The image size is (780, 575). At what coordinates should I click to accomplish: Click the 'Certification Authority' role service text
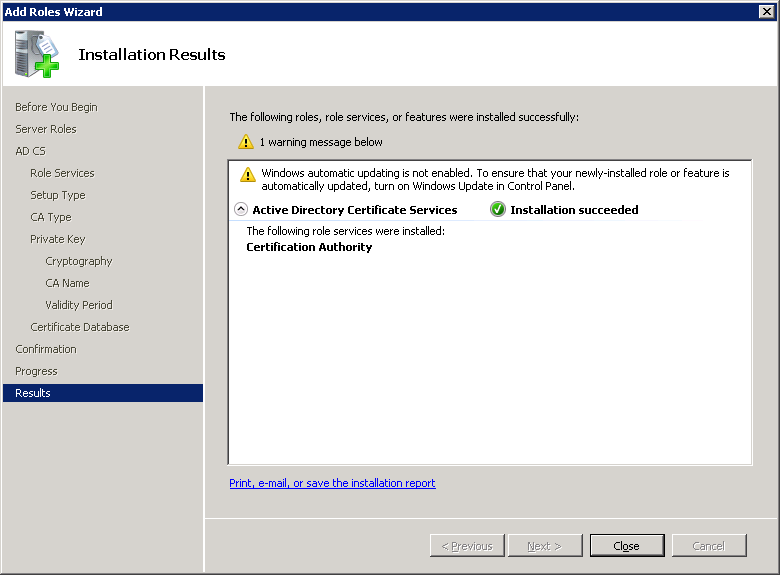(309, 247)
